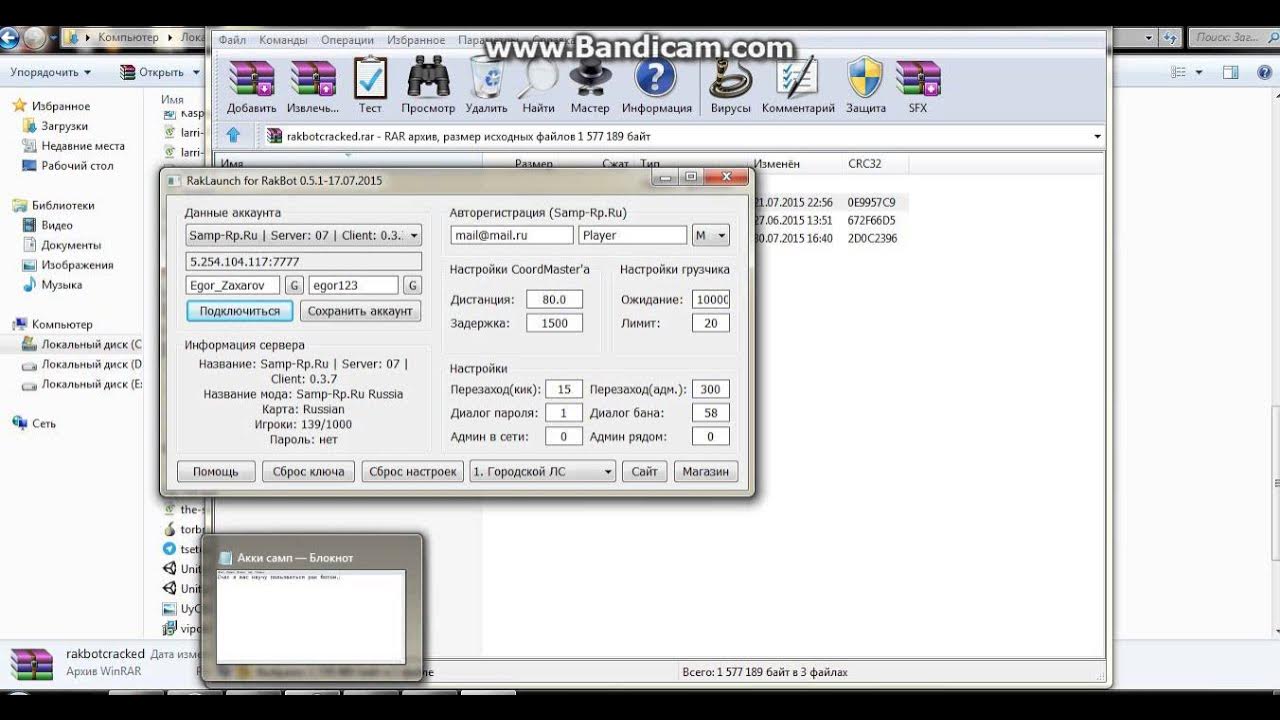Viewport: 1280px width, 720px height.
Task: Click Дистанция field with value 80.0
Action: (554, 299)
